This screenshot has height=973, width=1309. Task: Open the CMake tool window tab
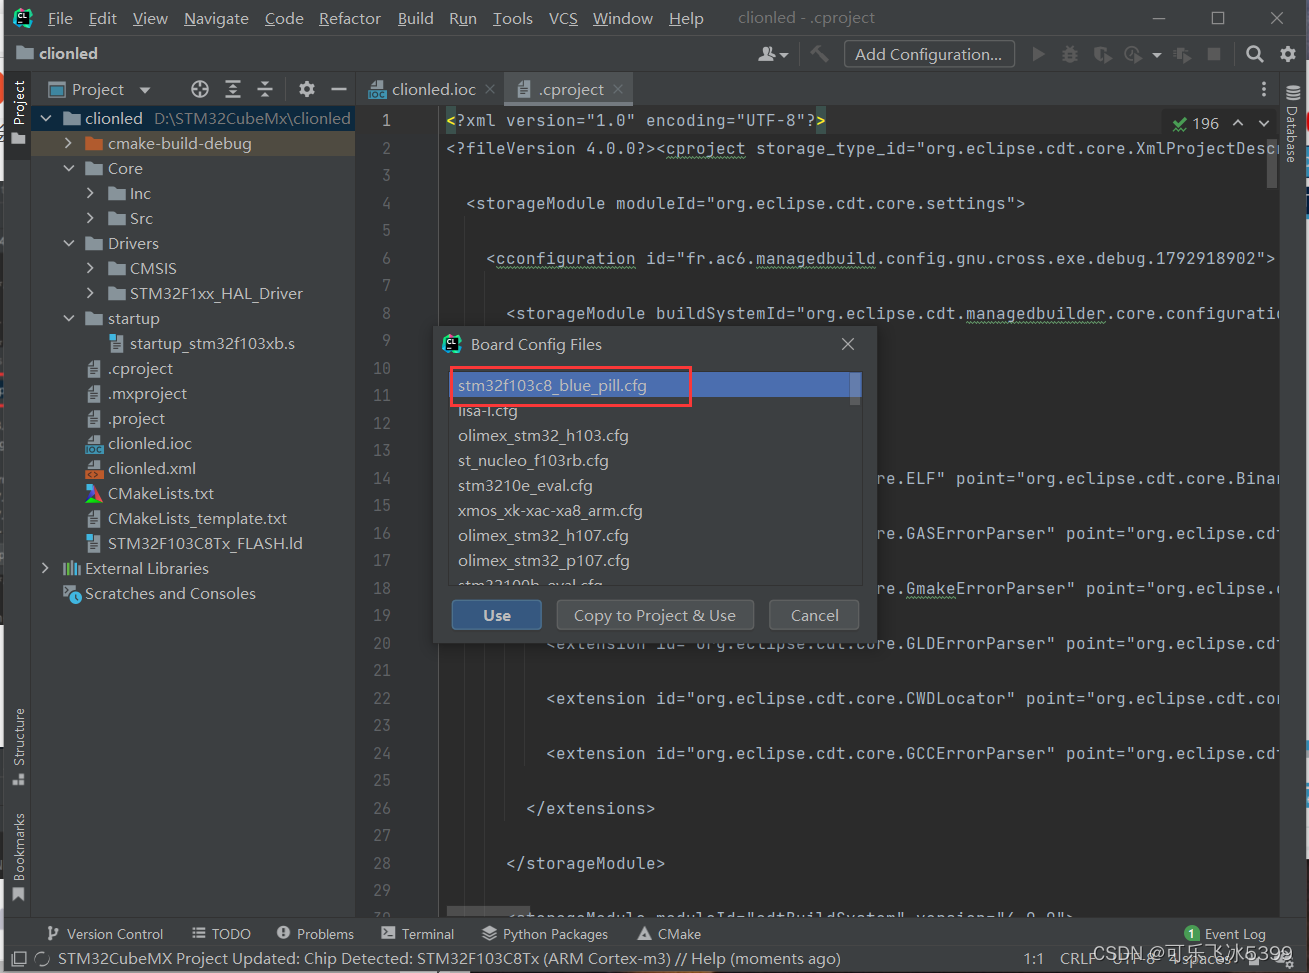[669, 934]
